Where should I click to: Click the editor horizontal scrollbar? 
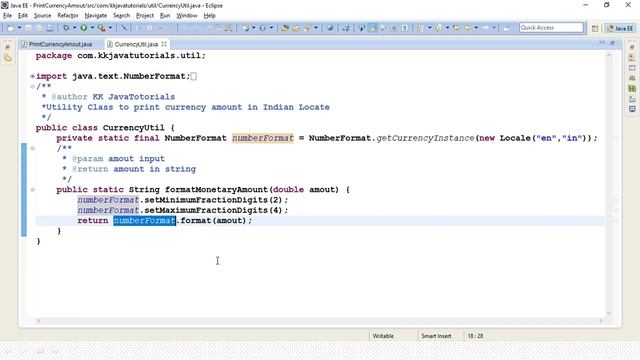pyautogui.click(x=320, y=321)
